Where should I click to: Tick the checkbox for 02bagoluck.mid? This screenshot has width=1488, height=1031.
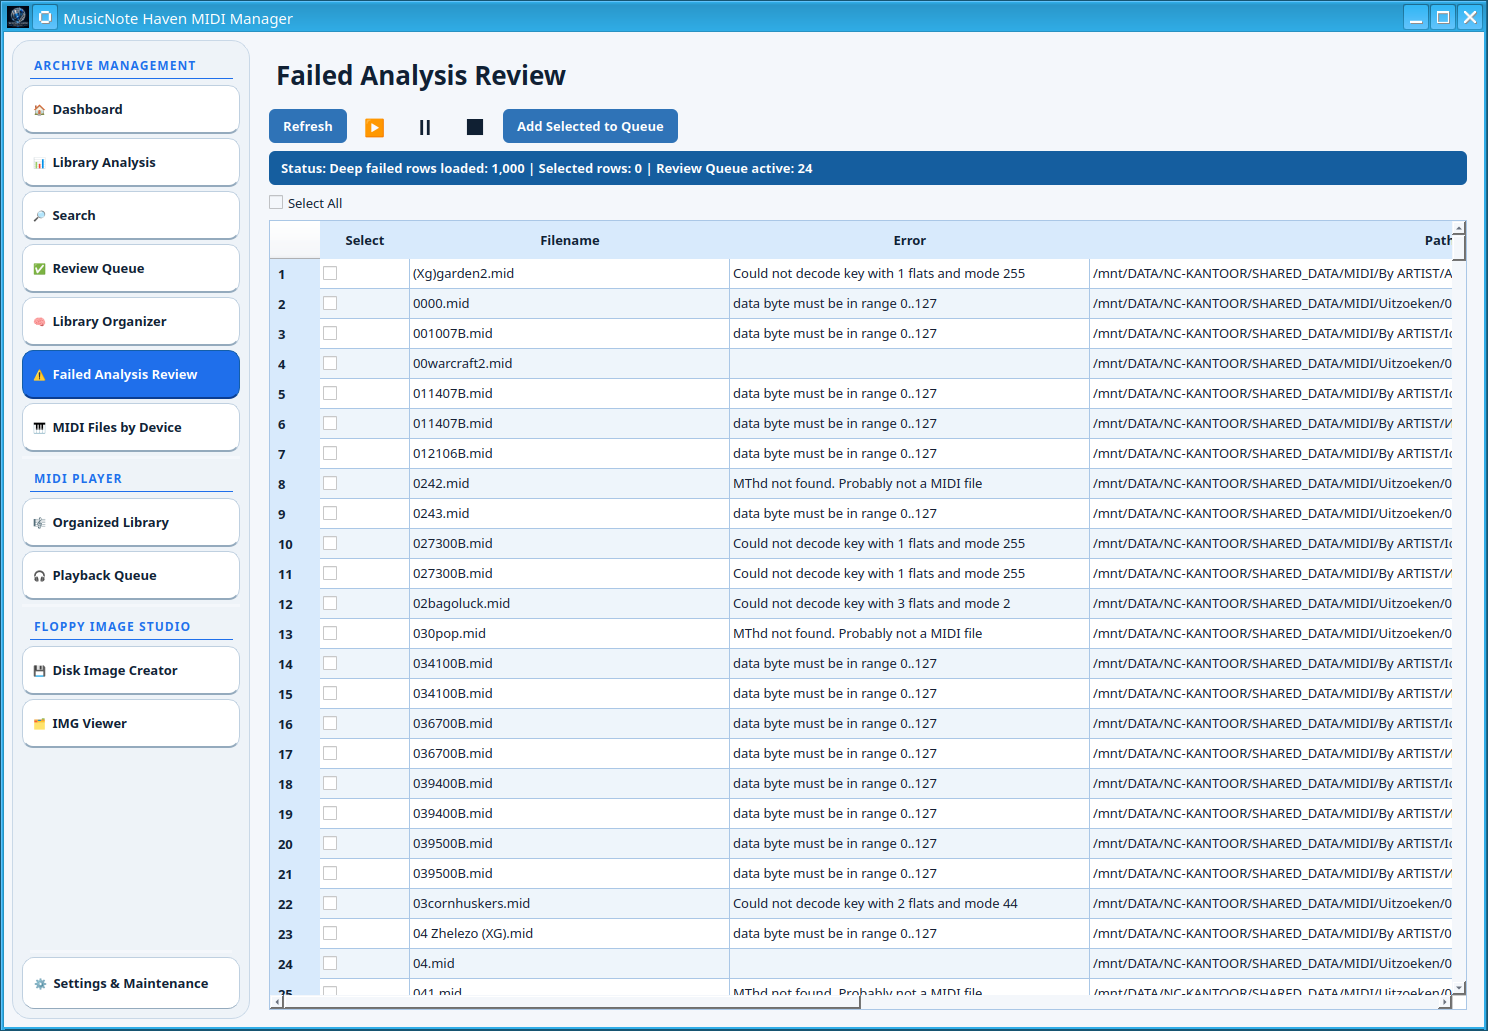pyautogui.click(x=330, y=603)
